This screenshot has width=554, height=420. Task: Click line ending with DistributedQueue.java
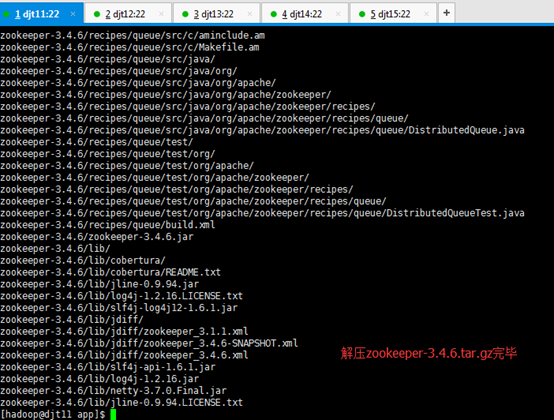[x=262, y=130]
